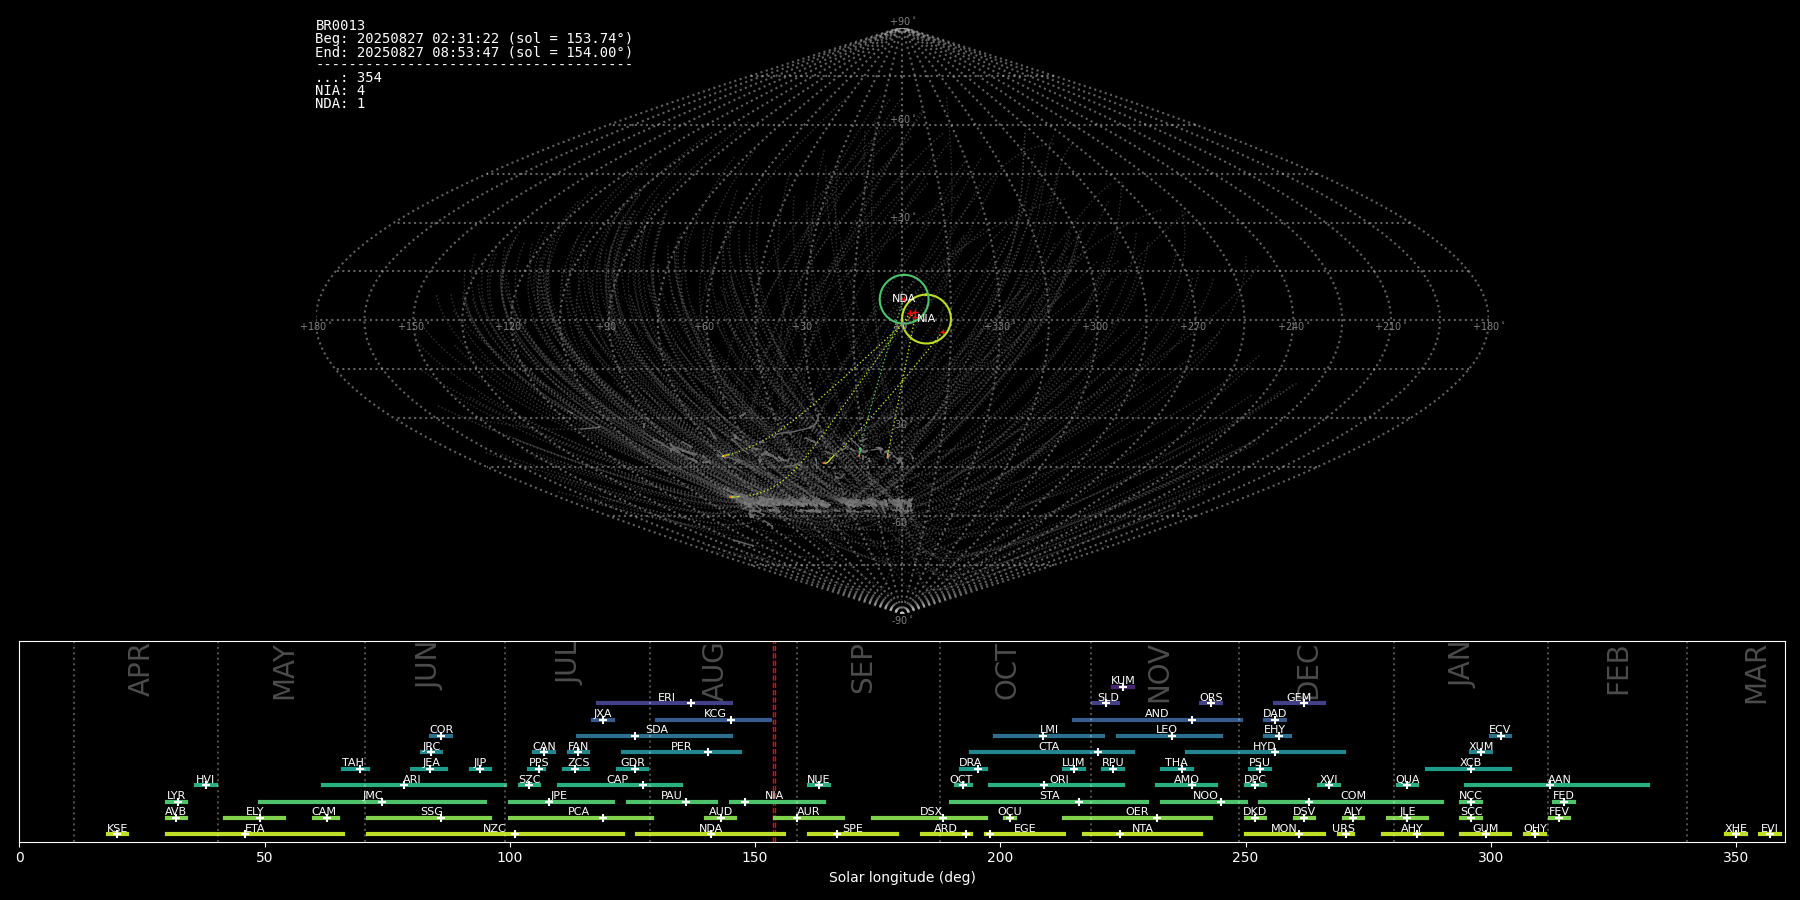Viewport: 1800px width, 900px height.
Task: Click the XHE shower label in timeline
Action: coord(1735,829)
